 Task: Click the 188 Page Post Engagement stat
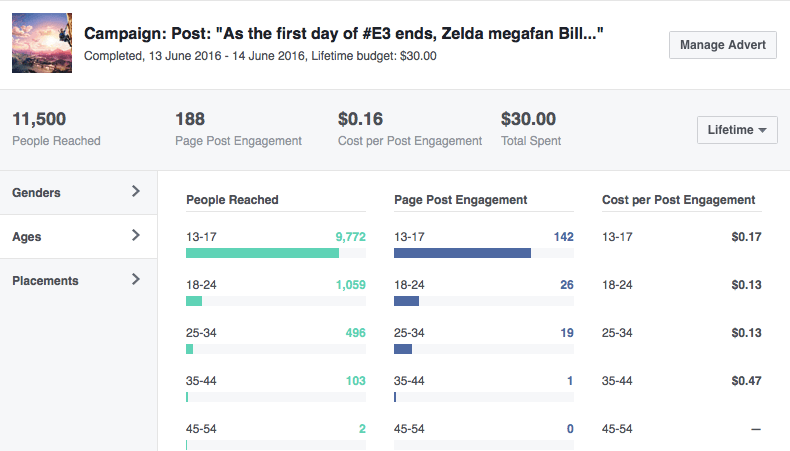[238, 129]
